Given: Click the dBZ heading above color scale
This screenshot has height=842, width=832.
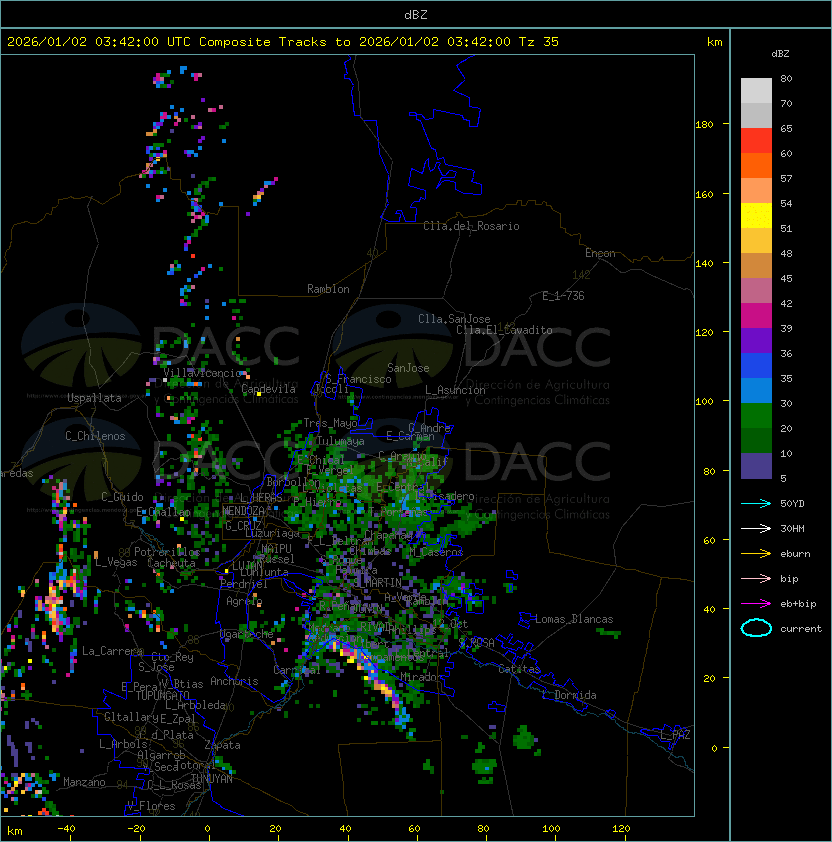Looking at the screenshot, I should (780, 54).
